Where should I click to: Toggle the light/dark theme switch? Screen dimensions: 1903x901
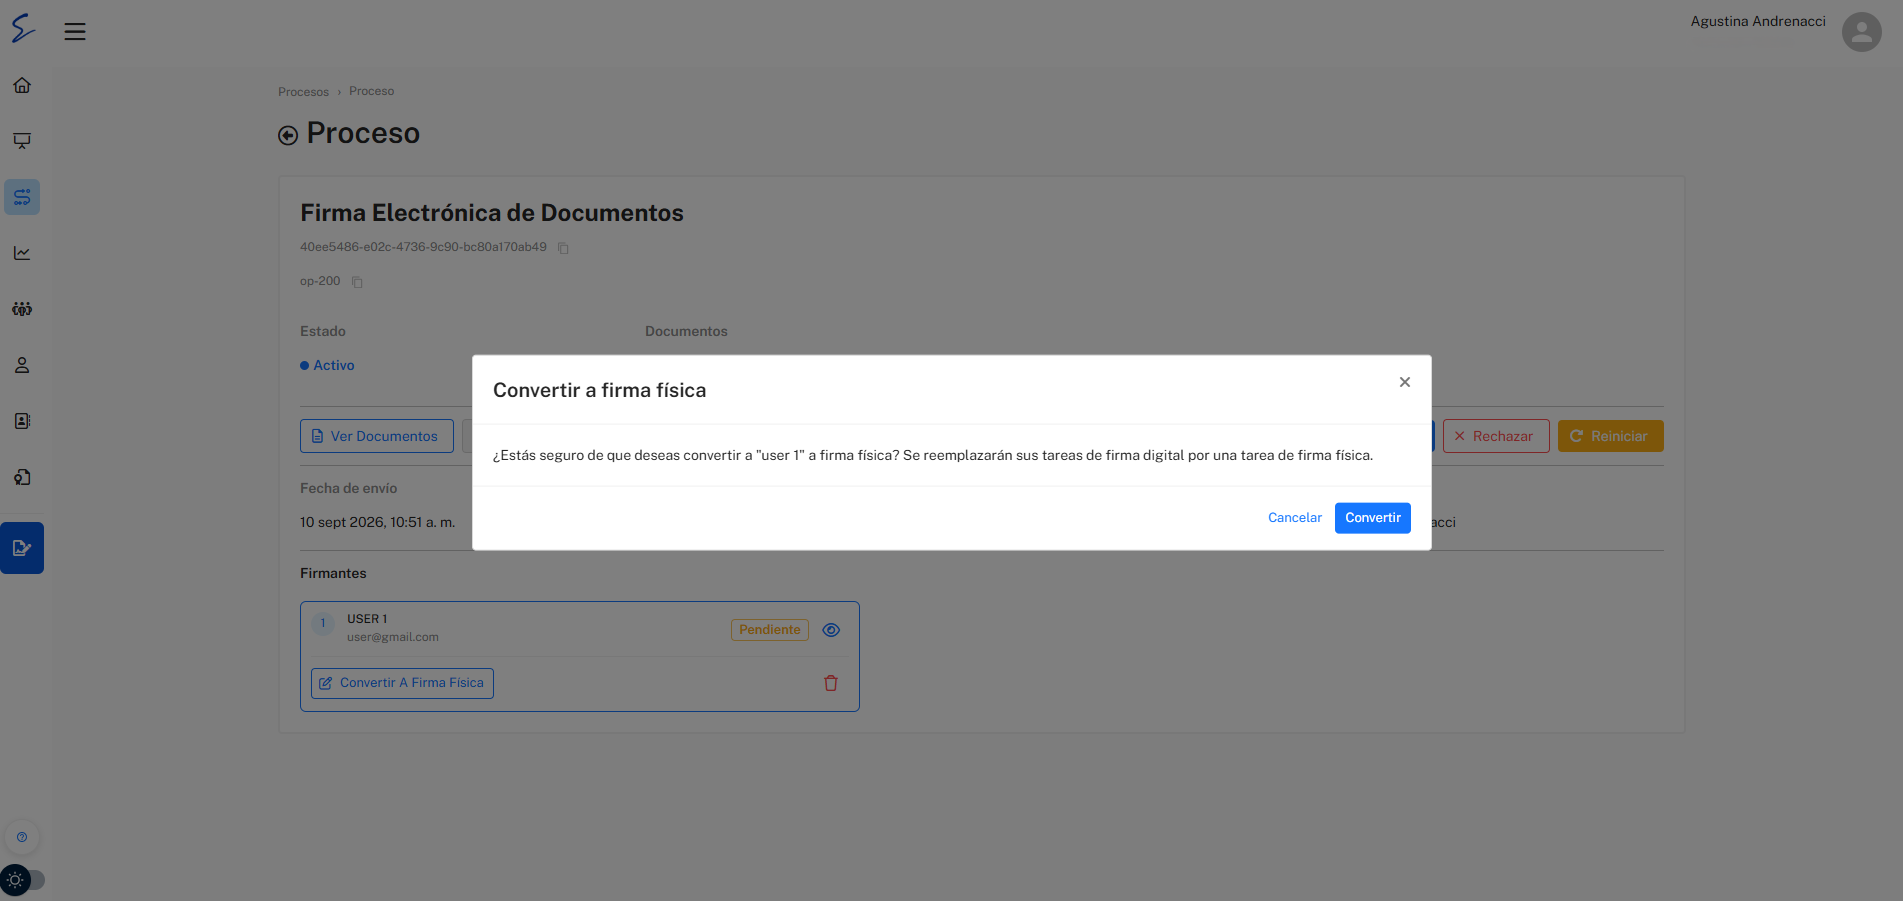tap(22, 880)
